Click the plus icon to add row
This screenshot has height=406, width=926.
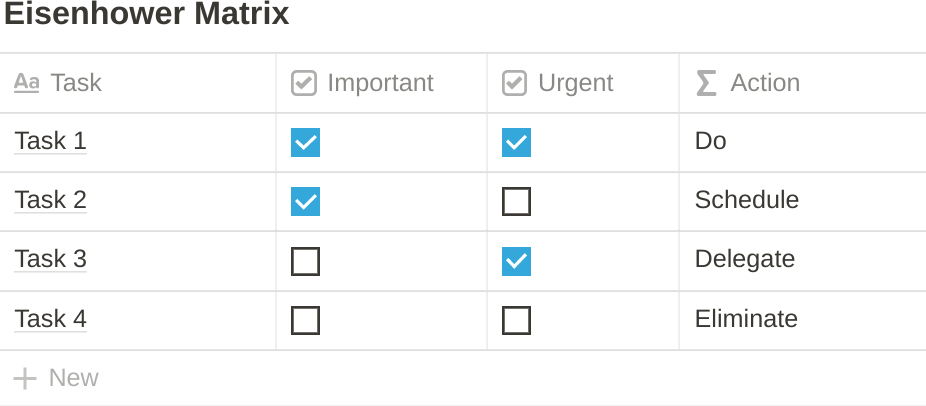tap(25, 378)
